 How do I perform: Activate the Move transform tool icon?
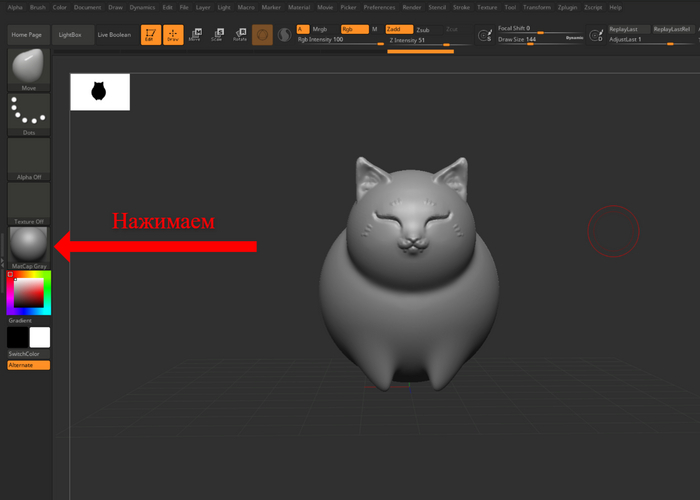195,35
